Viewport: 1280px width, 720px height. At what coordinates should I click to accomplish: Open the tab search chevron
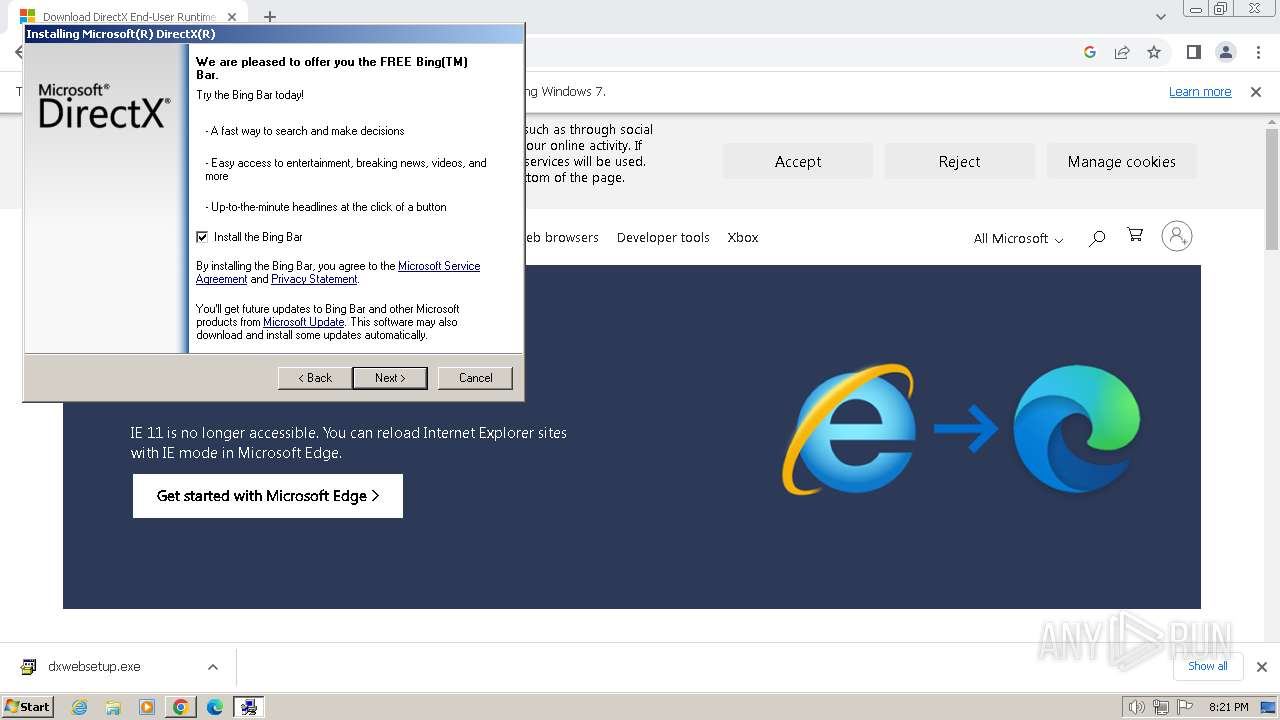[x=1161, y=16]
